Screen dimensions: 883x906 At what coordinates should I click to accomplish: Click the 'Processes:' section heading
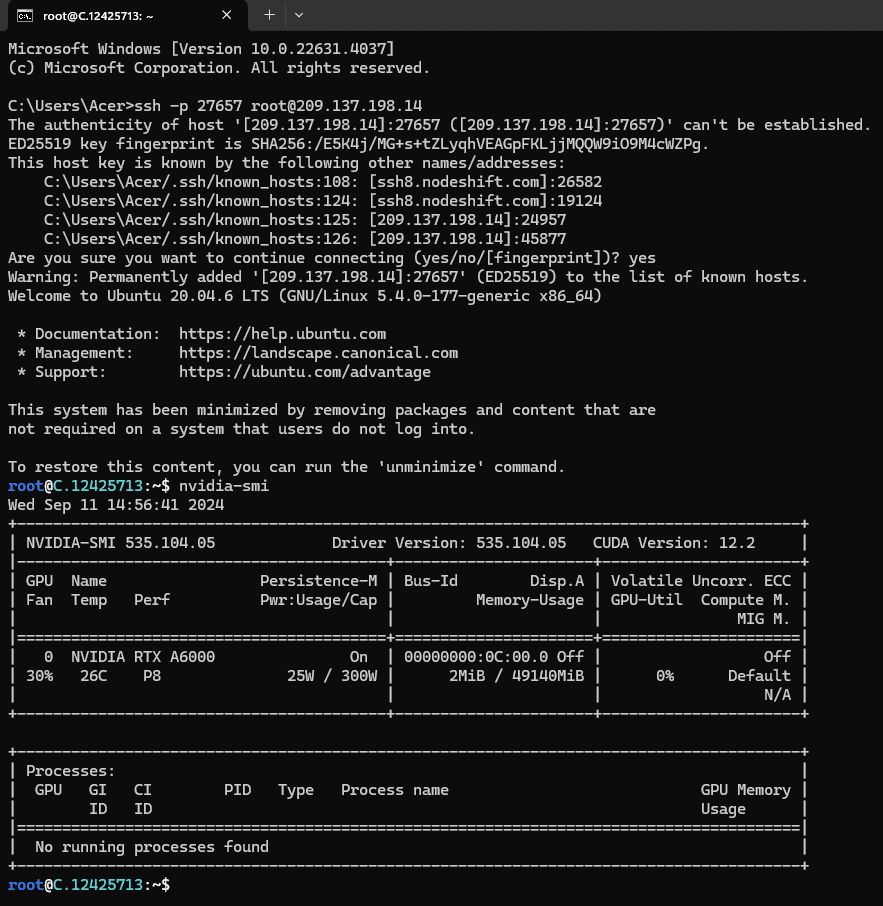coord(71,771)
